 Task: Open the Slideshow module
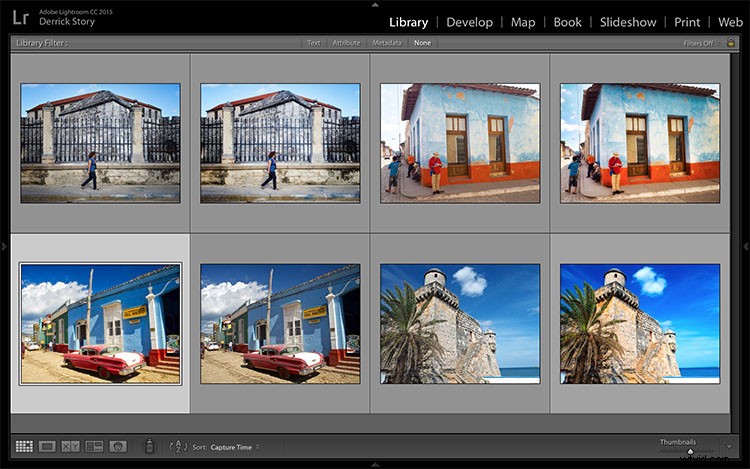(628, 22)
